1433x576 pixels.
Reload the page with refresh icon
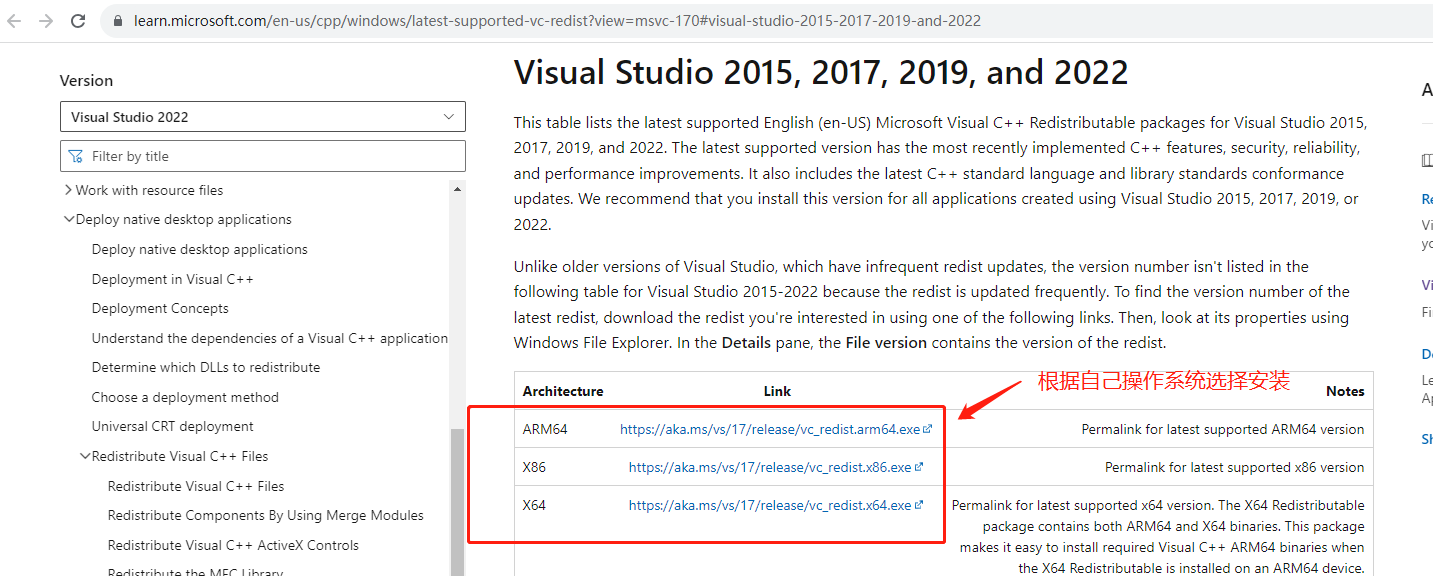[78, 20]
